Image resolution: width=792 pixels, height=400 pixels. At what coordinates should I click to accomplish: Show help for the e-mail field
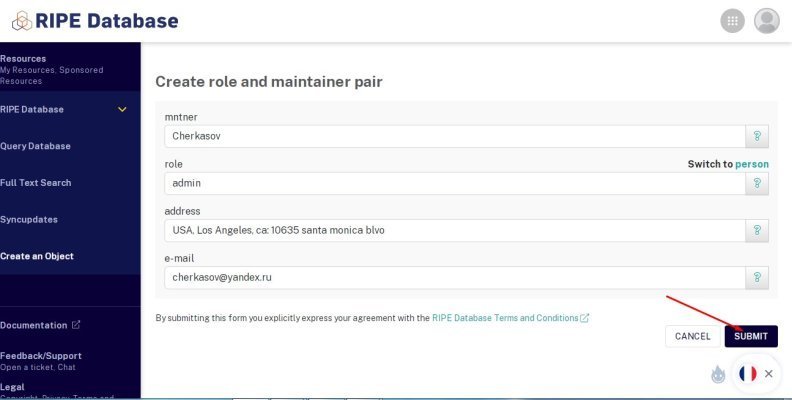(757, 277)
